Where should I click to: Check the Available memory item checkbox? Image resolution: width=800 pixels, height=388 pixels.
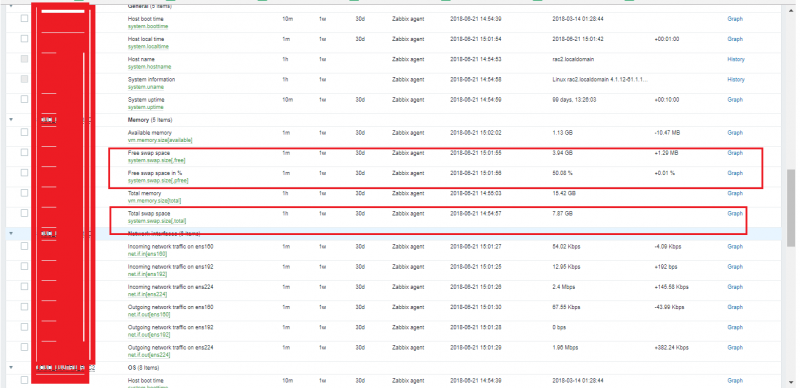coord(24,132)
